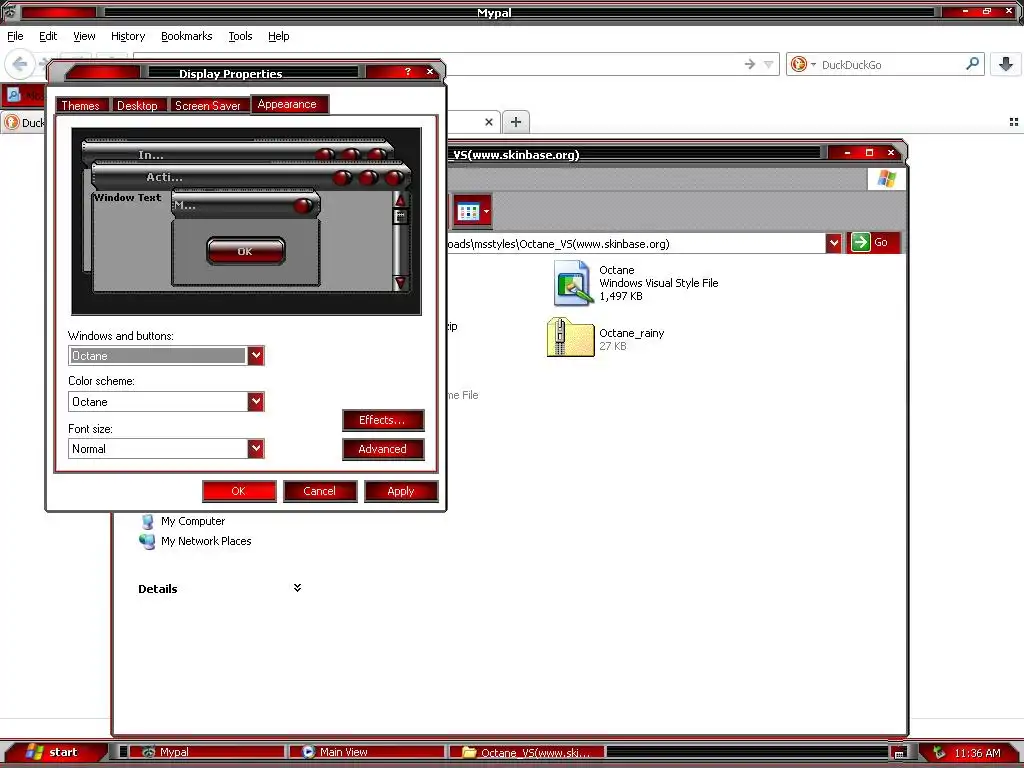Screen dimensions: 1024x768
Task: Switch to Octane_VS folder taskbar button
Action: 526,752
